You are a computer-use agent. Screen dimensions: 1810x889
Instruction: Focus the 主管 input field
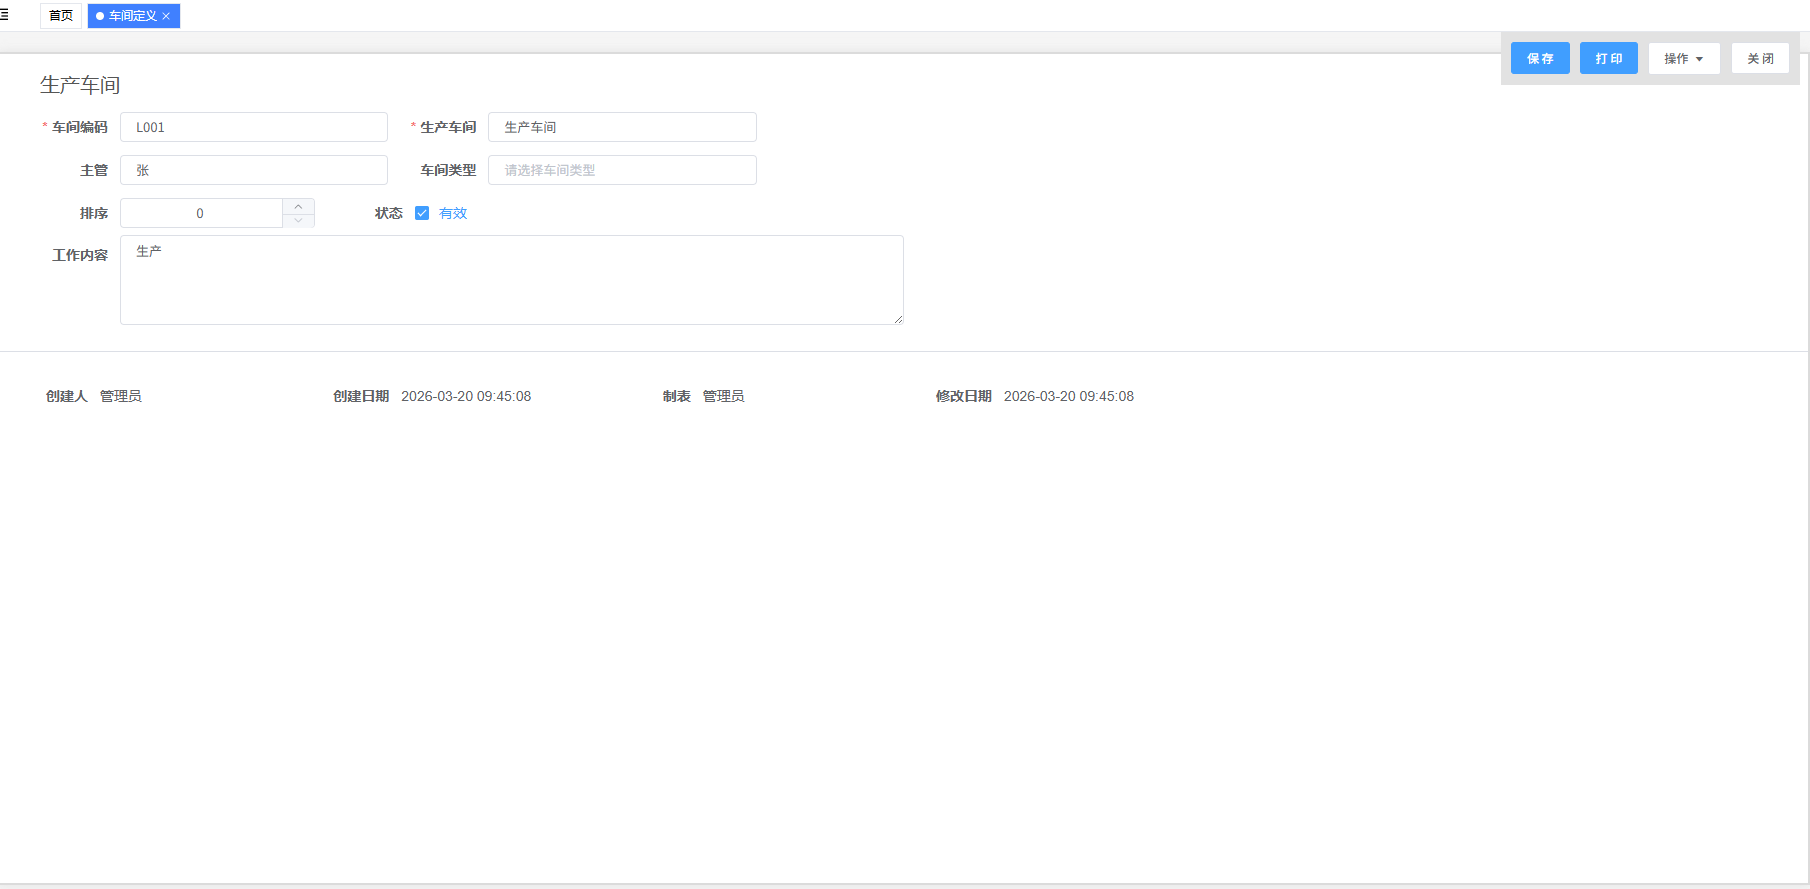pos(254,170)
